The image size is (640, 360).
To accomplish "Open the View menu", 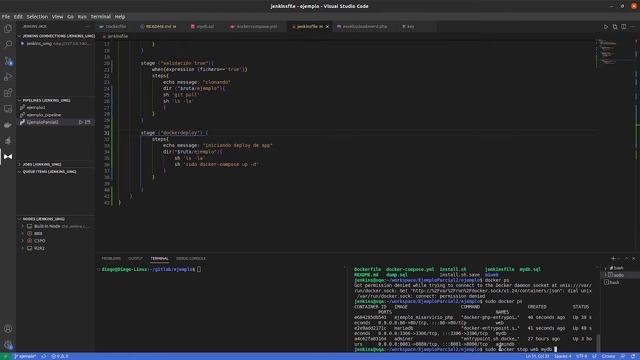I will click(x=57, y=17).
